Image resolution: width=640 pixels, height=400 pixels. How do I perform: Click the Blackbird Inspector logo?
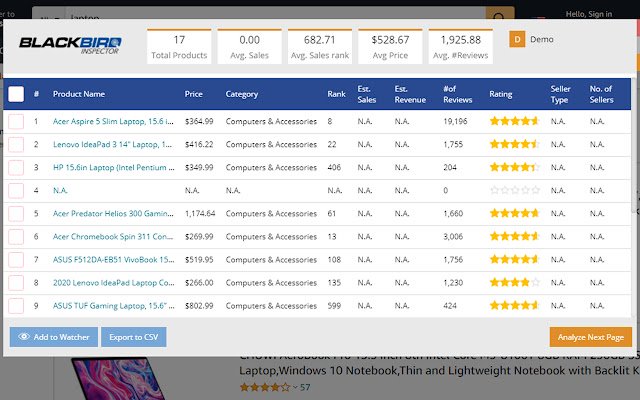70,45
